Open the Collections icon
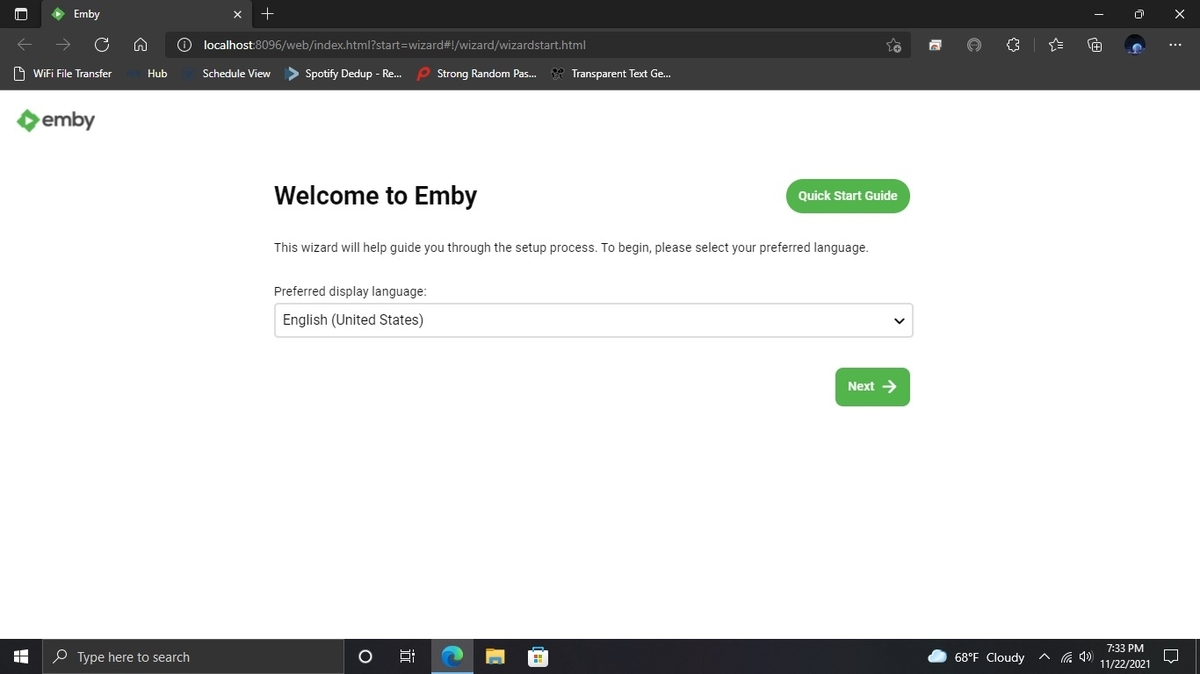The height and width of the screenshot is (674, 1200). pos(1095,45)
